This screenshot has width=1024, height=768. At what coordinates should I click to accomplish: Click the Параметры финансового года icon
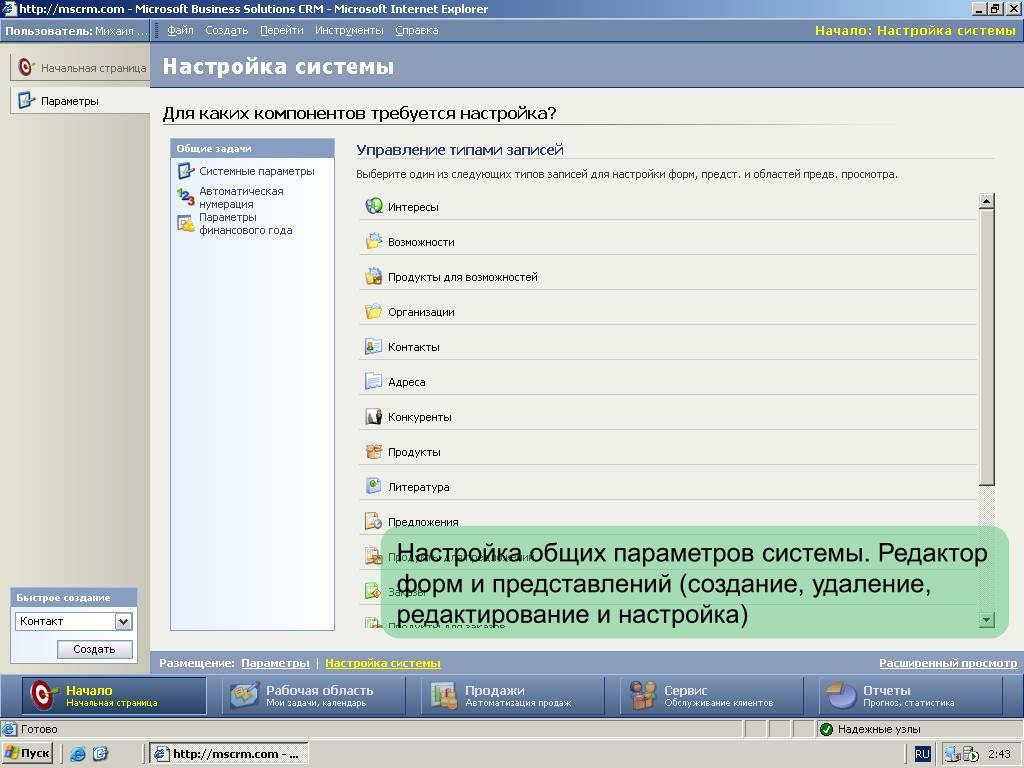[x=186, y=223]
